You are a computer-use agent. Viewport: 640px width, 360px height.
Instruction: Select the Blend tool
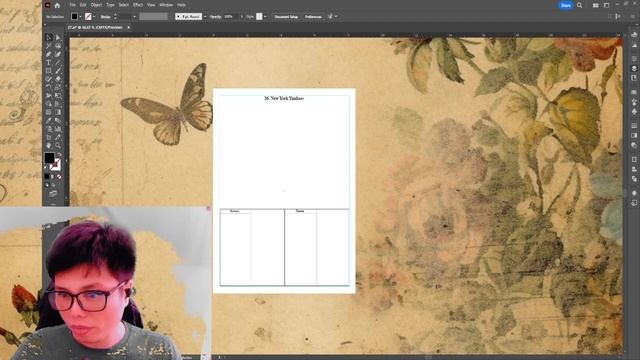pos(58,120)
